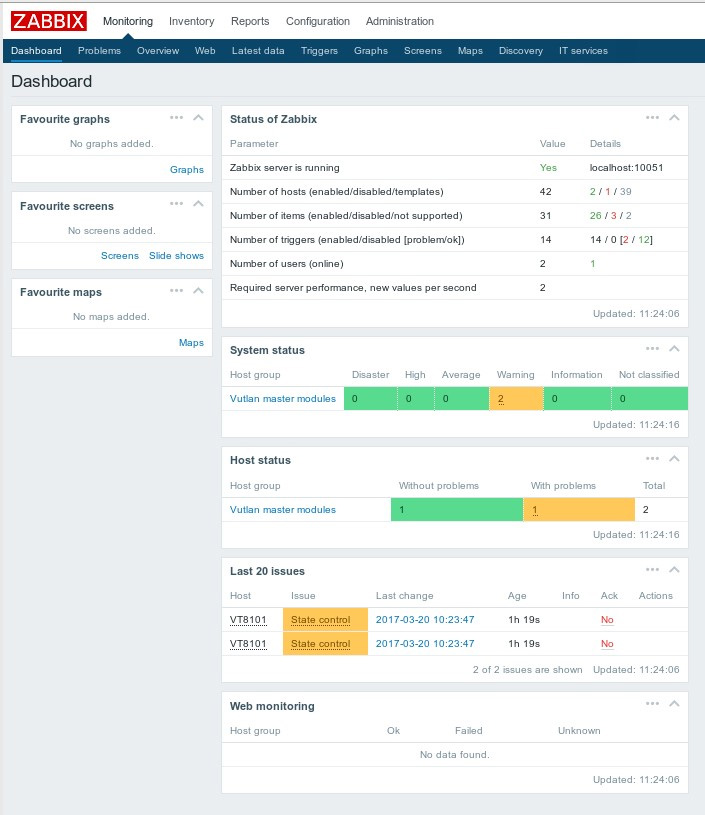Open the Graphs submenu tab
Viewport: 705px width, 815px height.
tap(371, 51)
